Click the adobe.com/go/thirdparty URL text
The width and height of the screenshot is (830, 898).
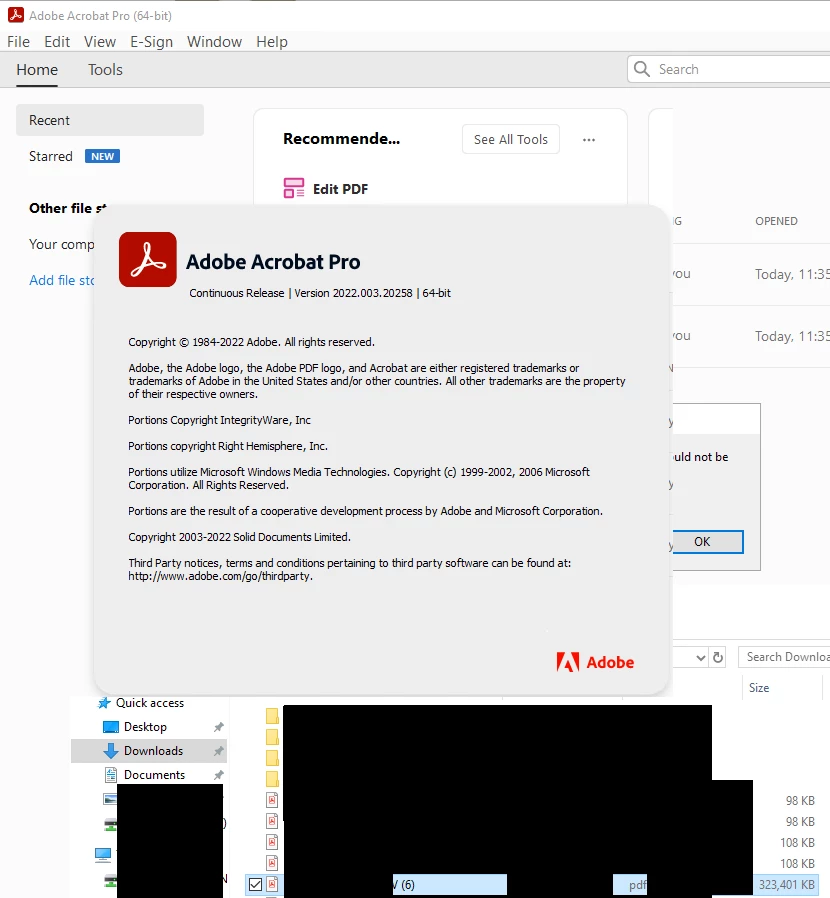coord(221,576)
